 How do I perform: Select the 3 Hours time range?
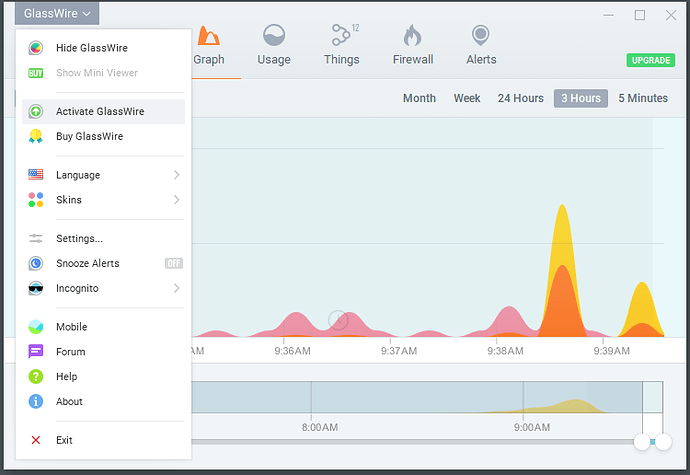tap(580, 98)
